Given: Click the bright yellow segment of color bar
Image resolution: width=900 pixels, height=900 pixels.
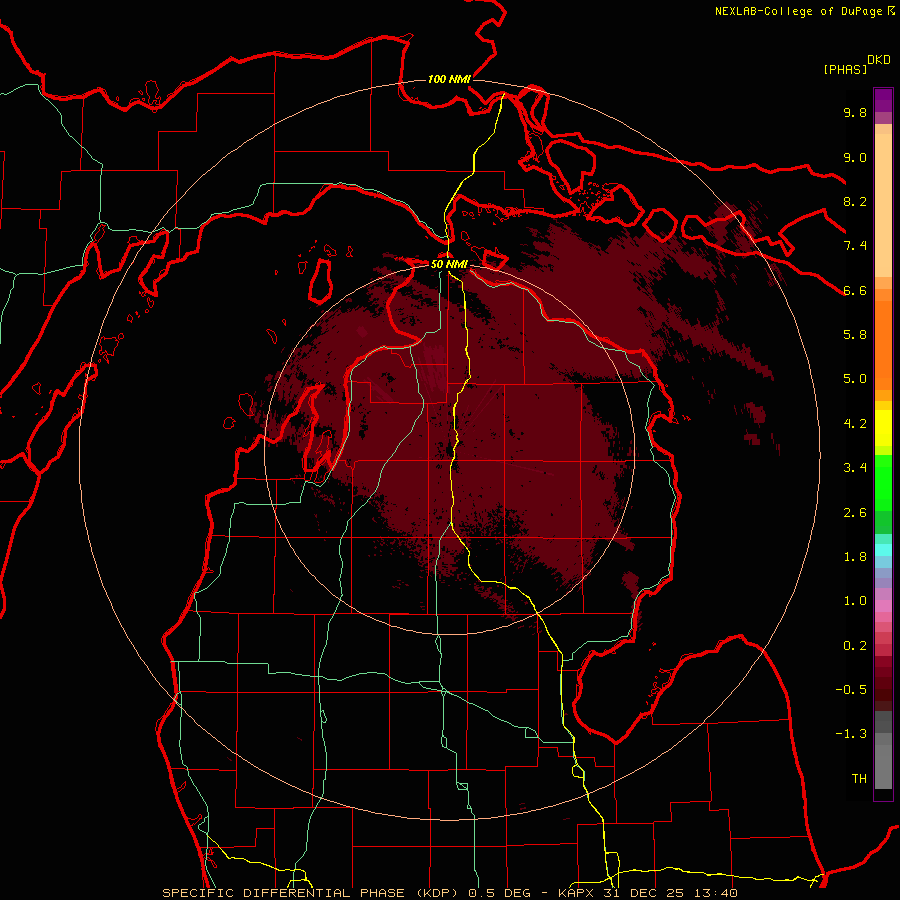Looking at the screenshot, I should (883, 428).
